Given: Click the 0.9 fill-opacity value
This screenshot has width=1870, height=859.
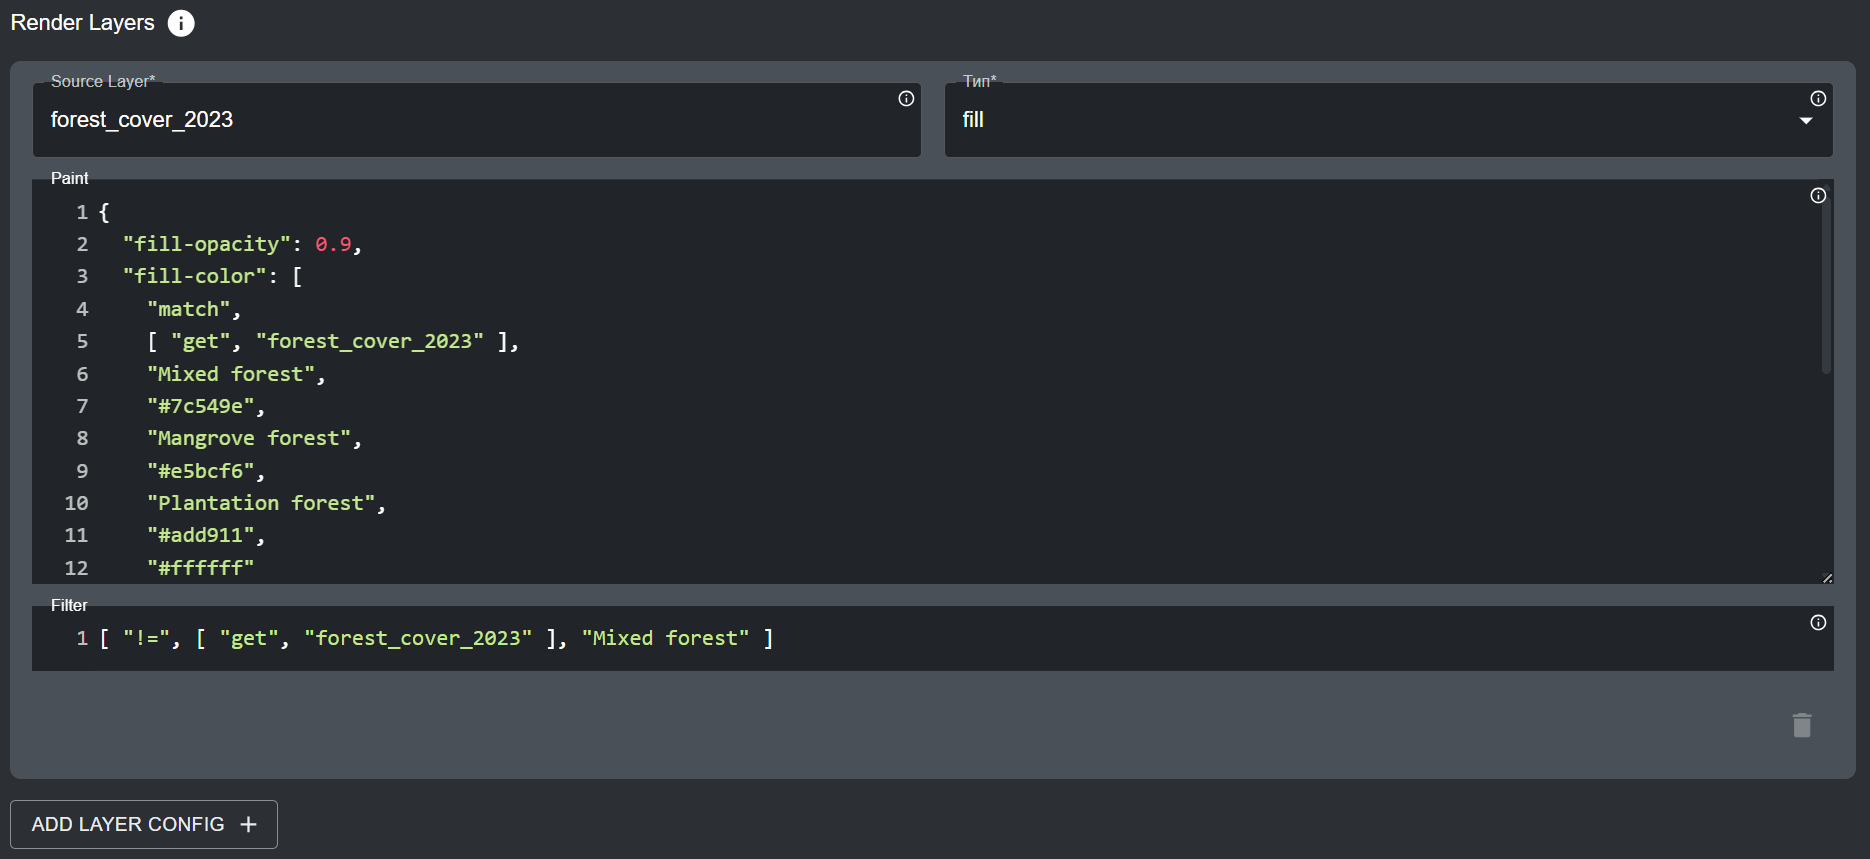Looking at the screenshot, I should coord(333,244).
